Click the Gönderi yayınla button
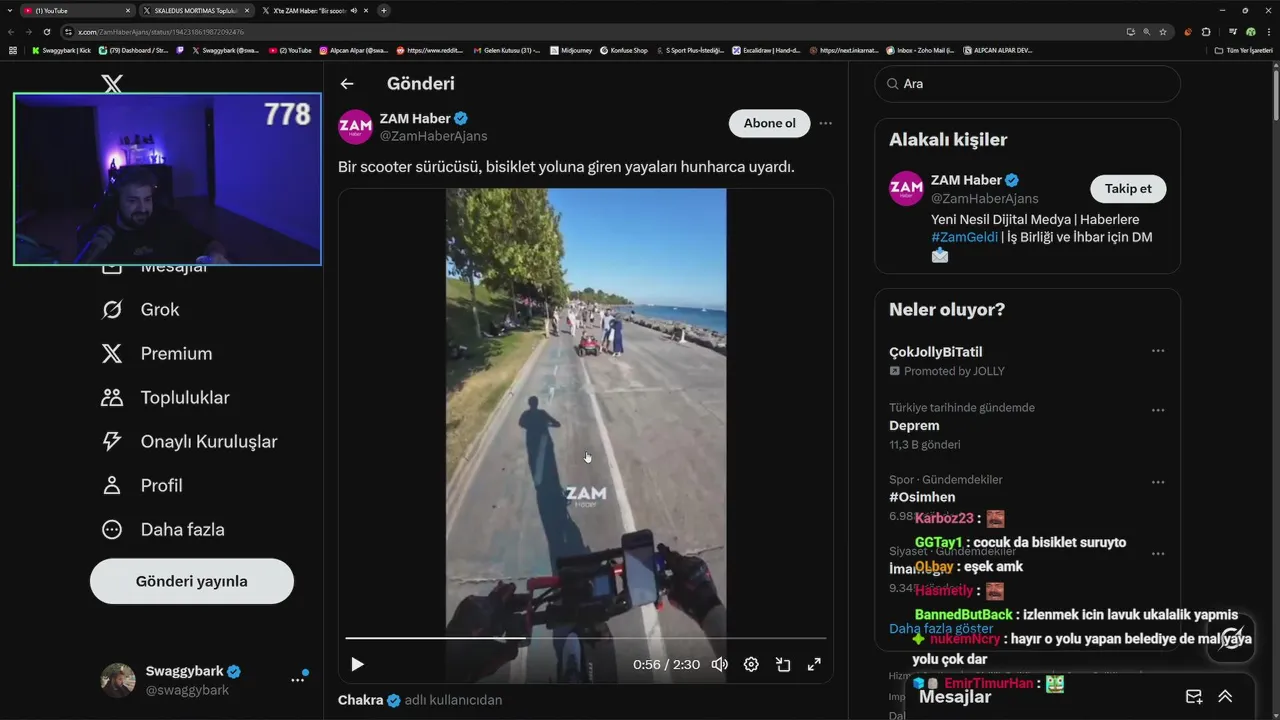The image size is (1280, 720). (x=192, y=581)
